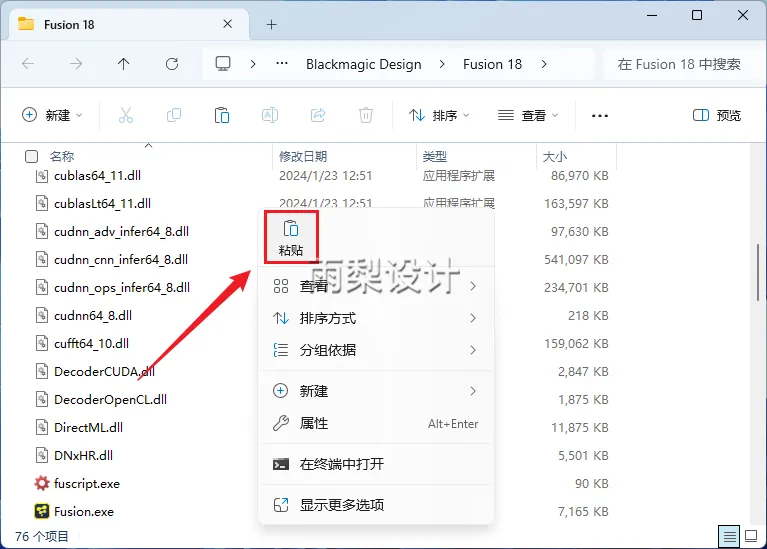Click the cufft64_10.dll file icon

pos(42,343)
